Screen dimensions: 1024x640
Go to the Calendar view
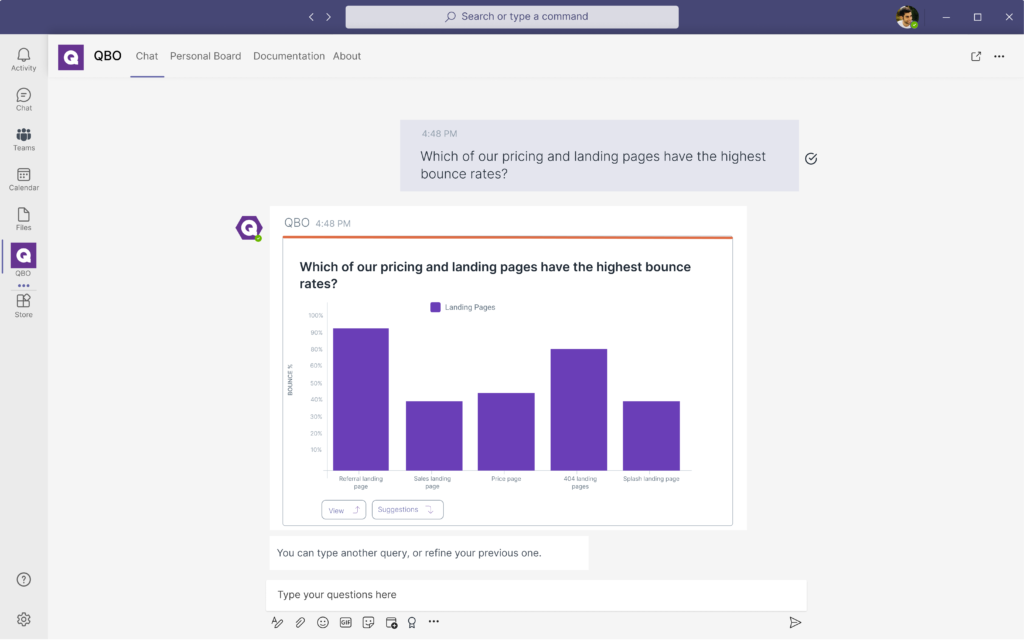pyautogui.click(x=23, y=178)
